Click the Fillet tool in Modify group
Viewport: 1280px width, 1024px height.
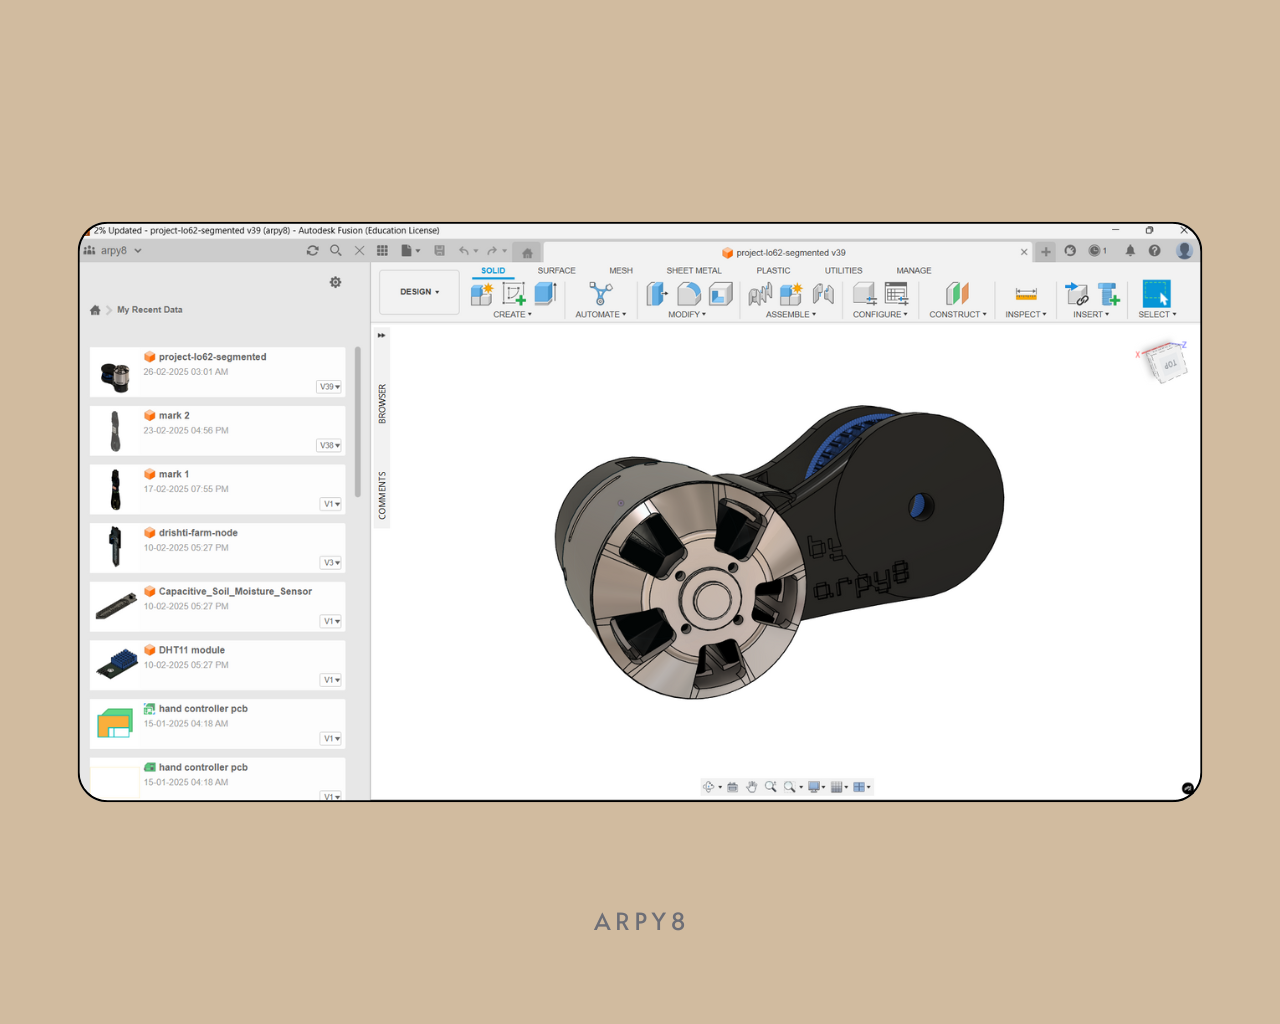689,293
